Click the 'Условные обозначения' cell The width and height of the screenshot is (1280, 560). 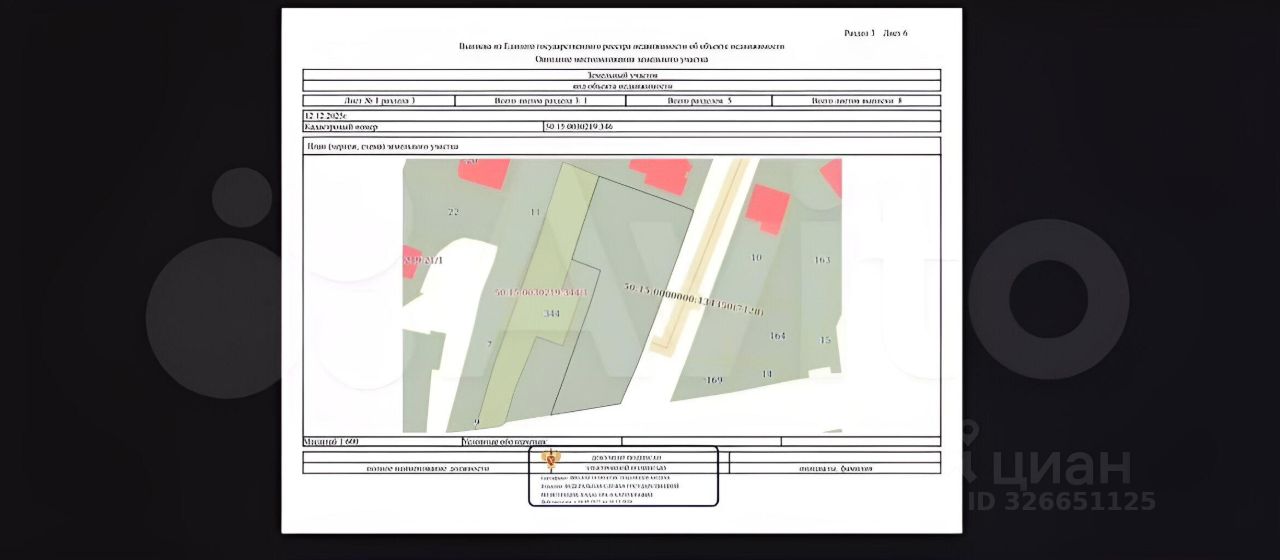tap(541, 441)
